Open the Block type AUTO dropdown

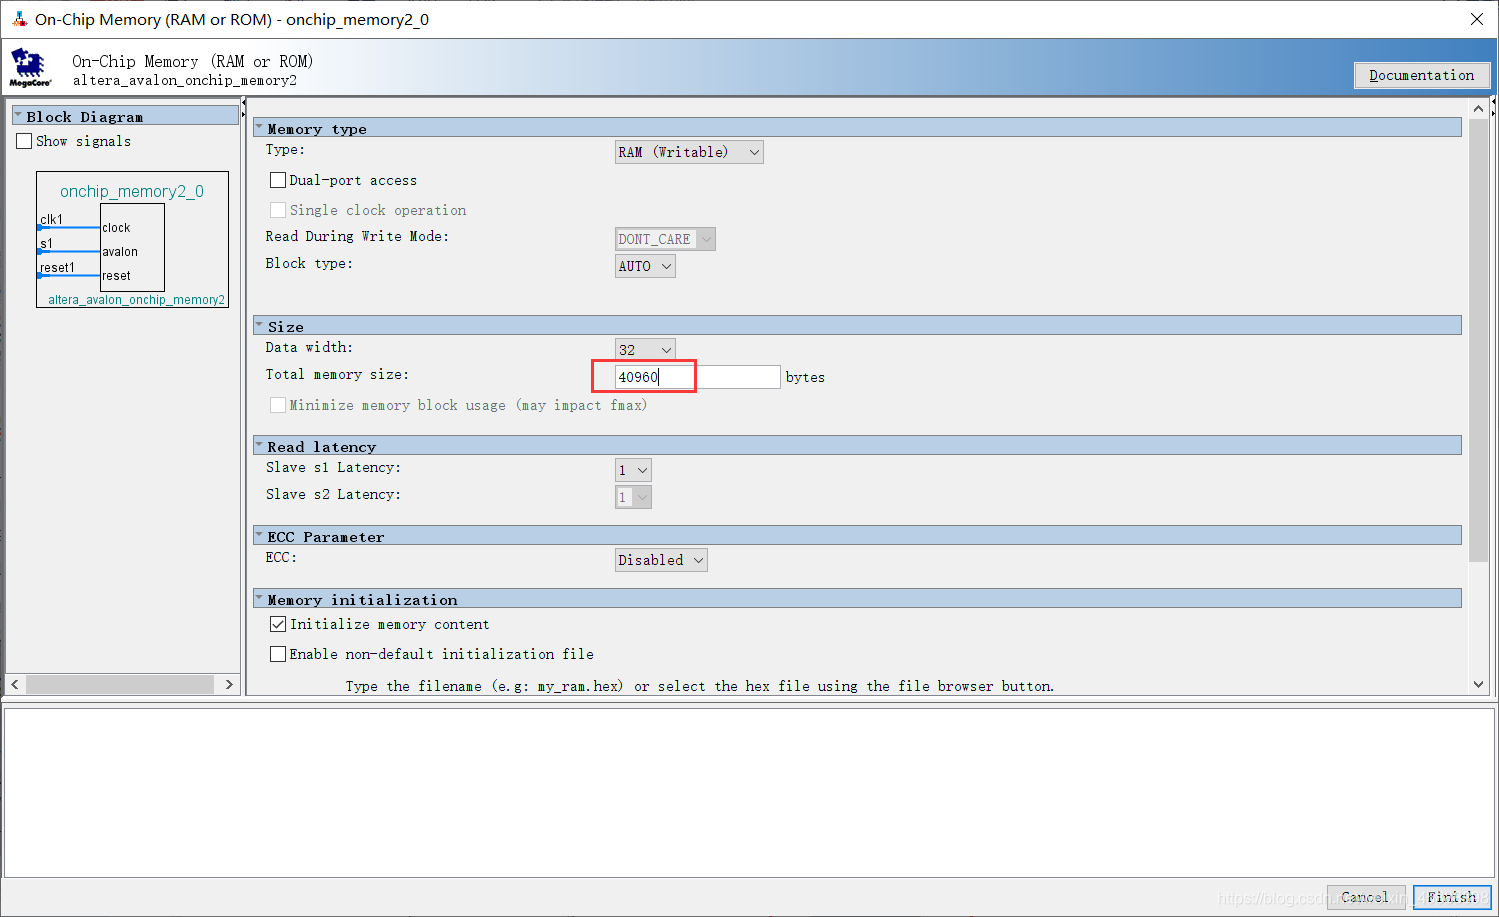pyautogui.click(x=645, y=266)
